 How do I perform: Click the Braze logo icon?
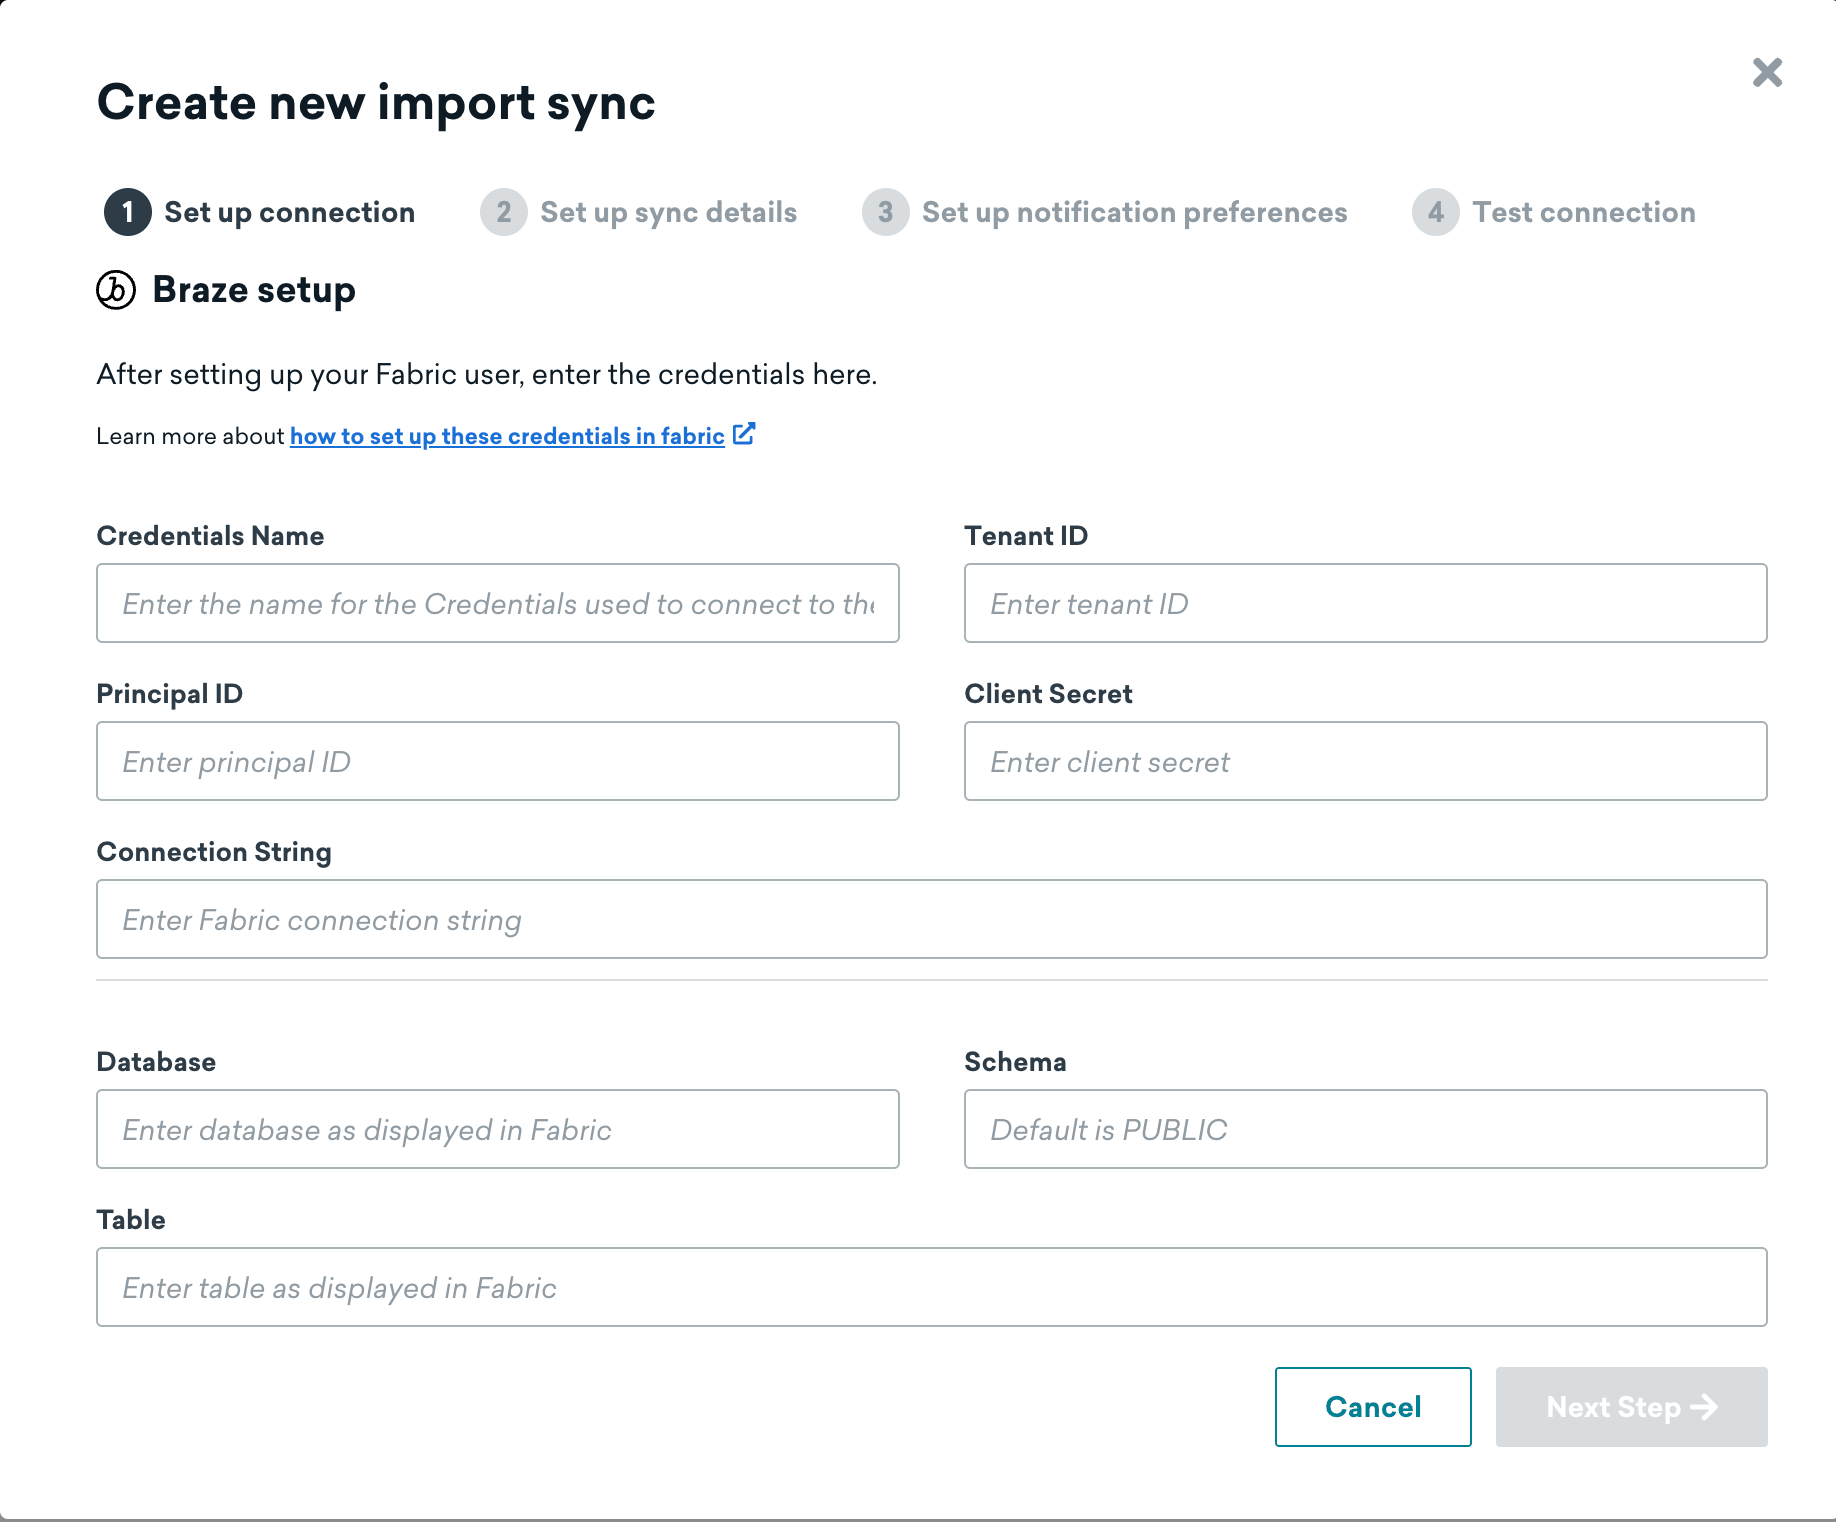115,292
